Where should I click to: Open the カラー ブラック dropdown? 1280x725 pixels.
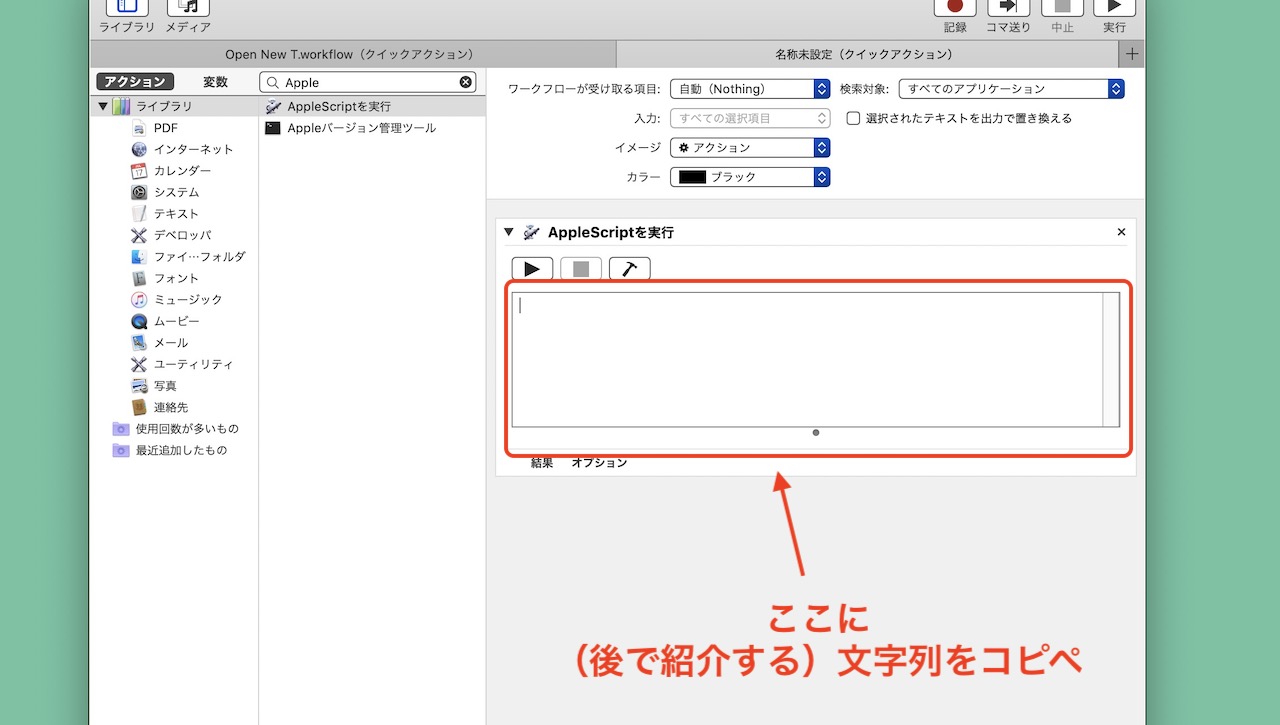[x=750, y=177]
